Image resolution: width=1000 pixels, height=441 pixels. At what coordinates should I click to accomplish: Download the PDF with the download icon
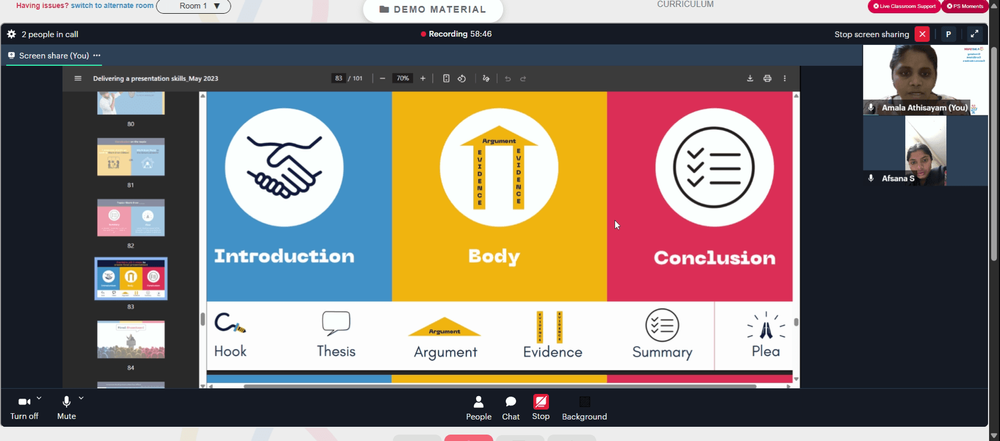pos(750,78)
